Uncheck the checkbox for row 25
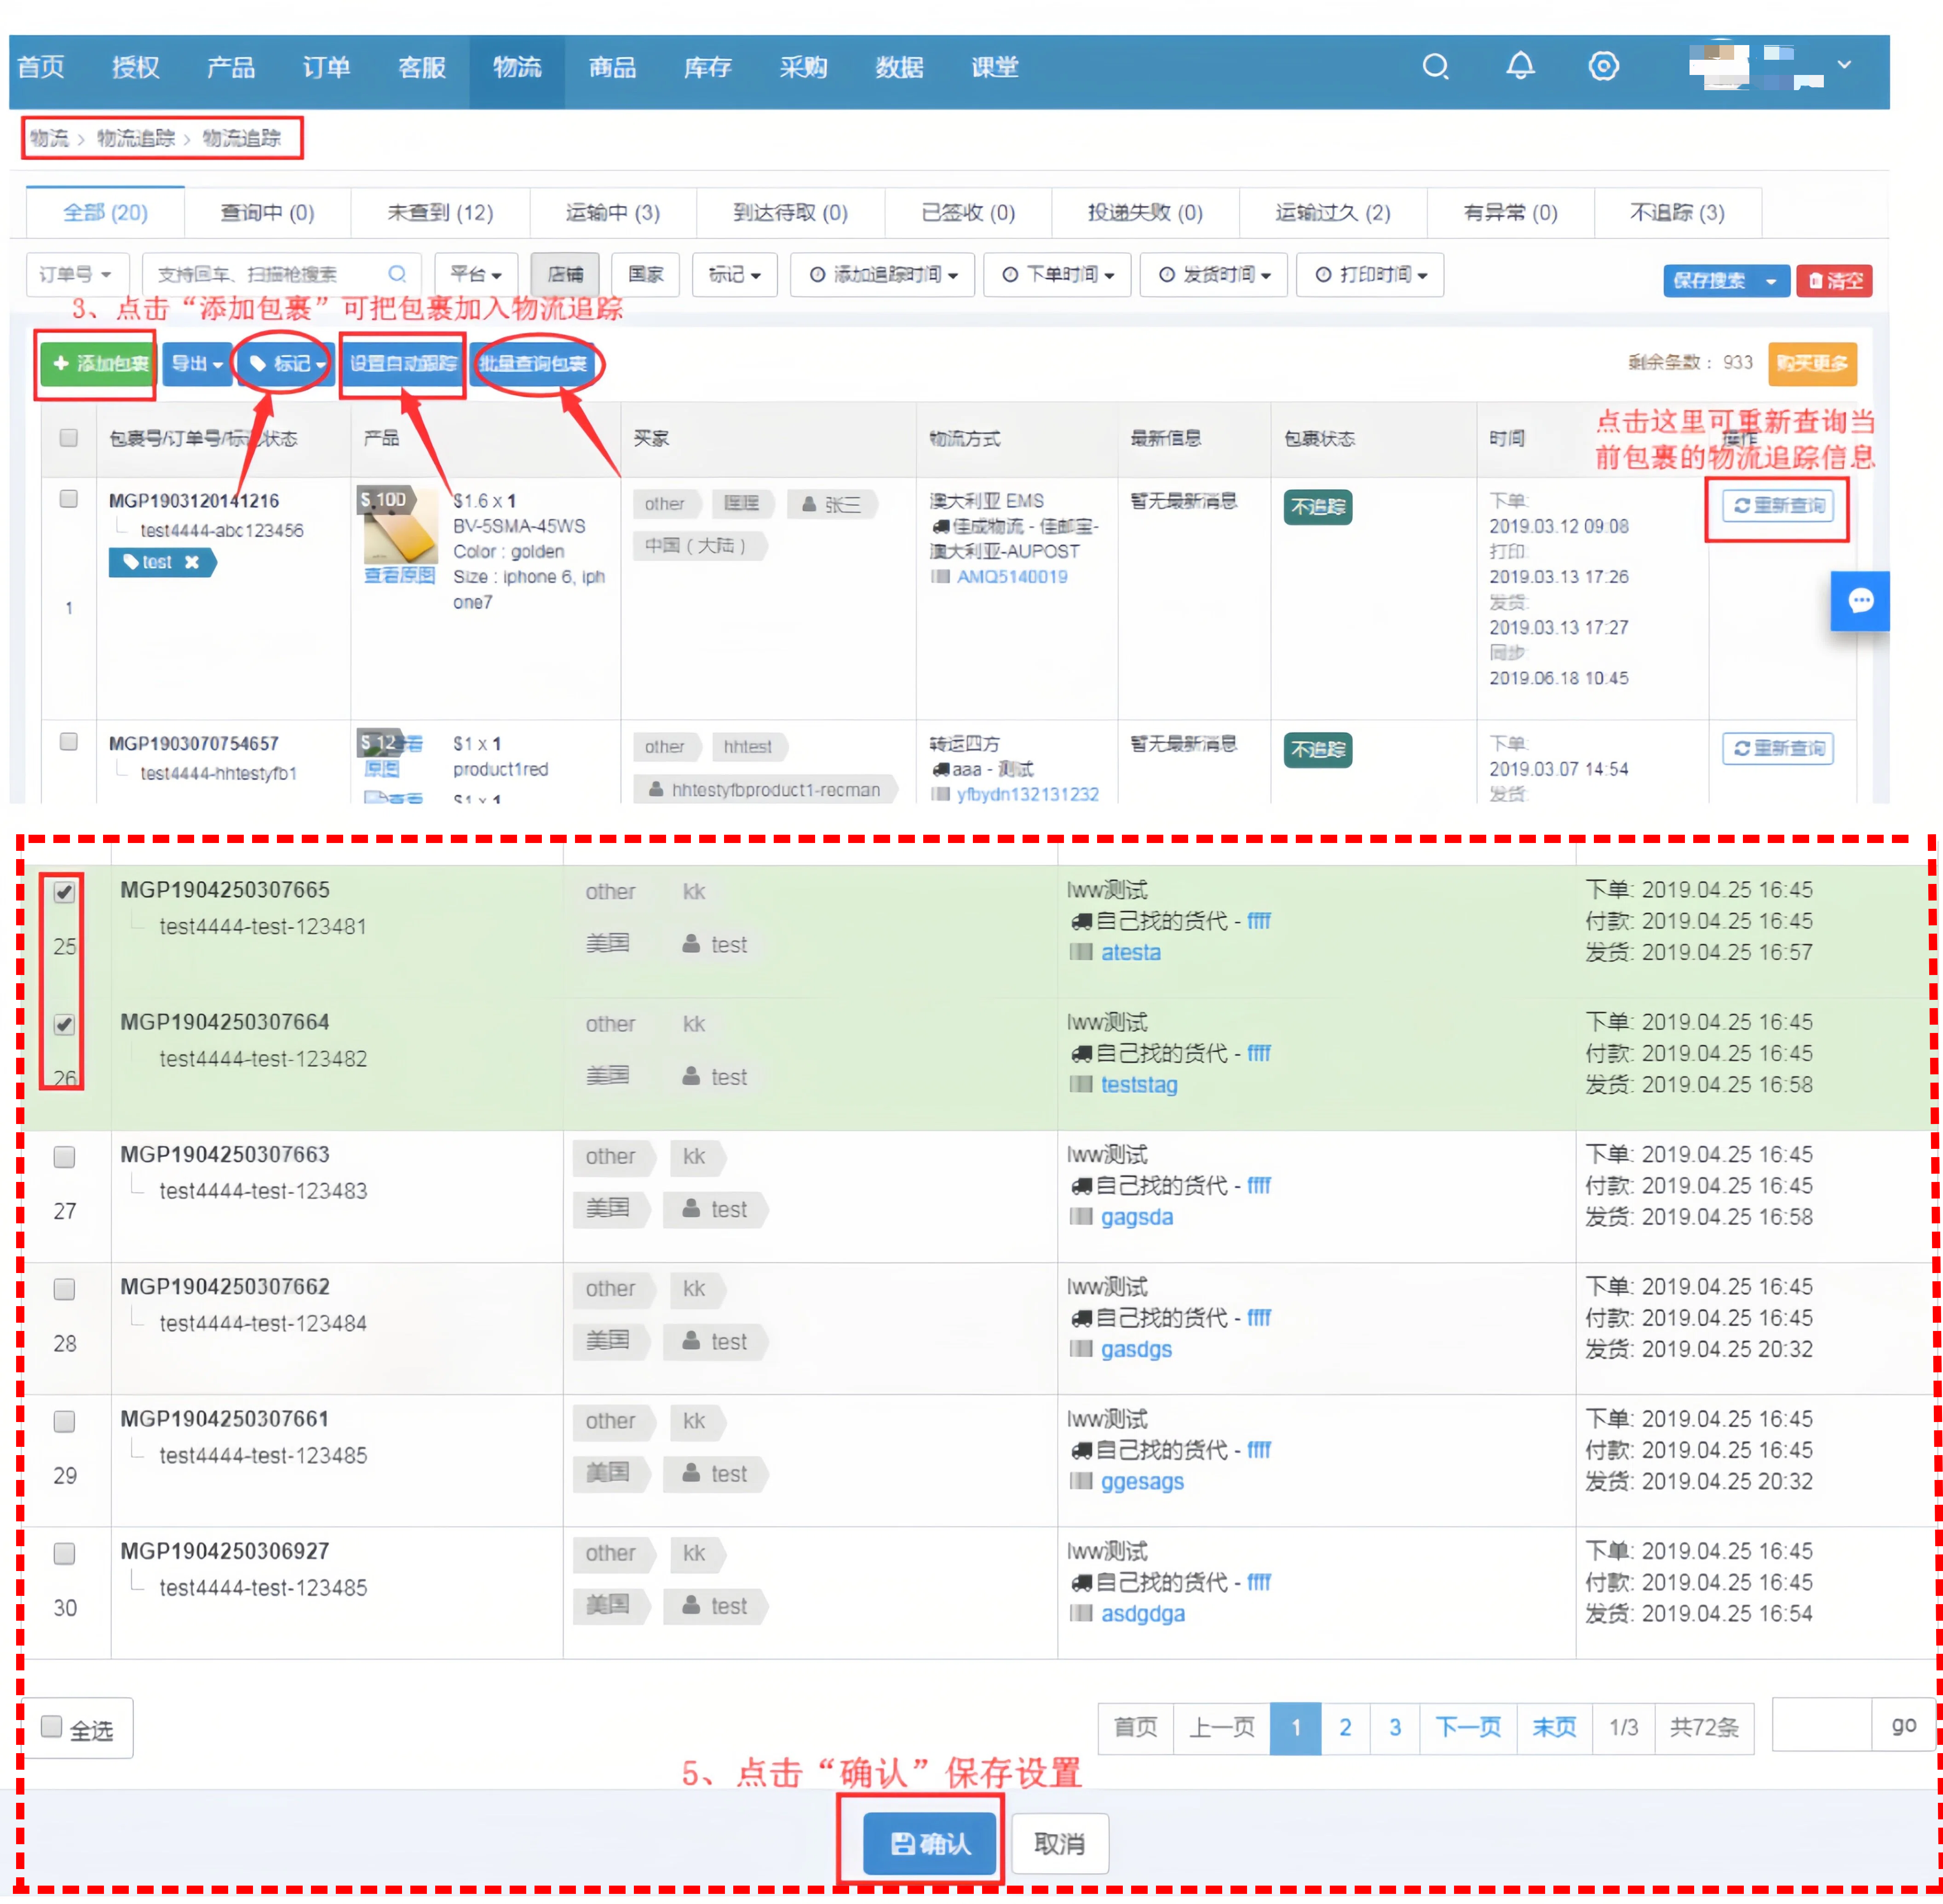1943x1904 pixels. point(64,892)
